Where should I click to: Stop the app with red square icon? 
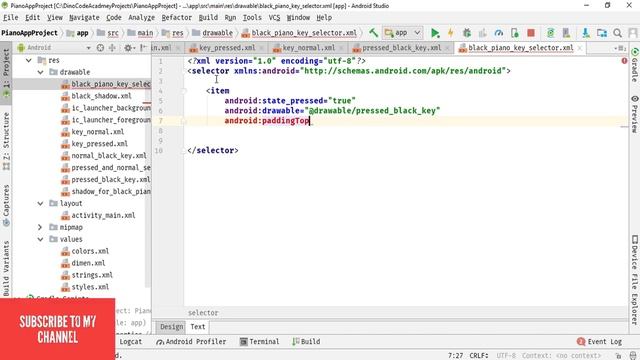click(531, 33)
